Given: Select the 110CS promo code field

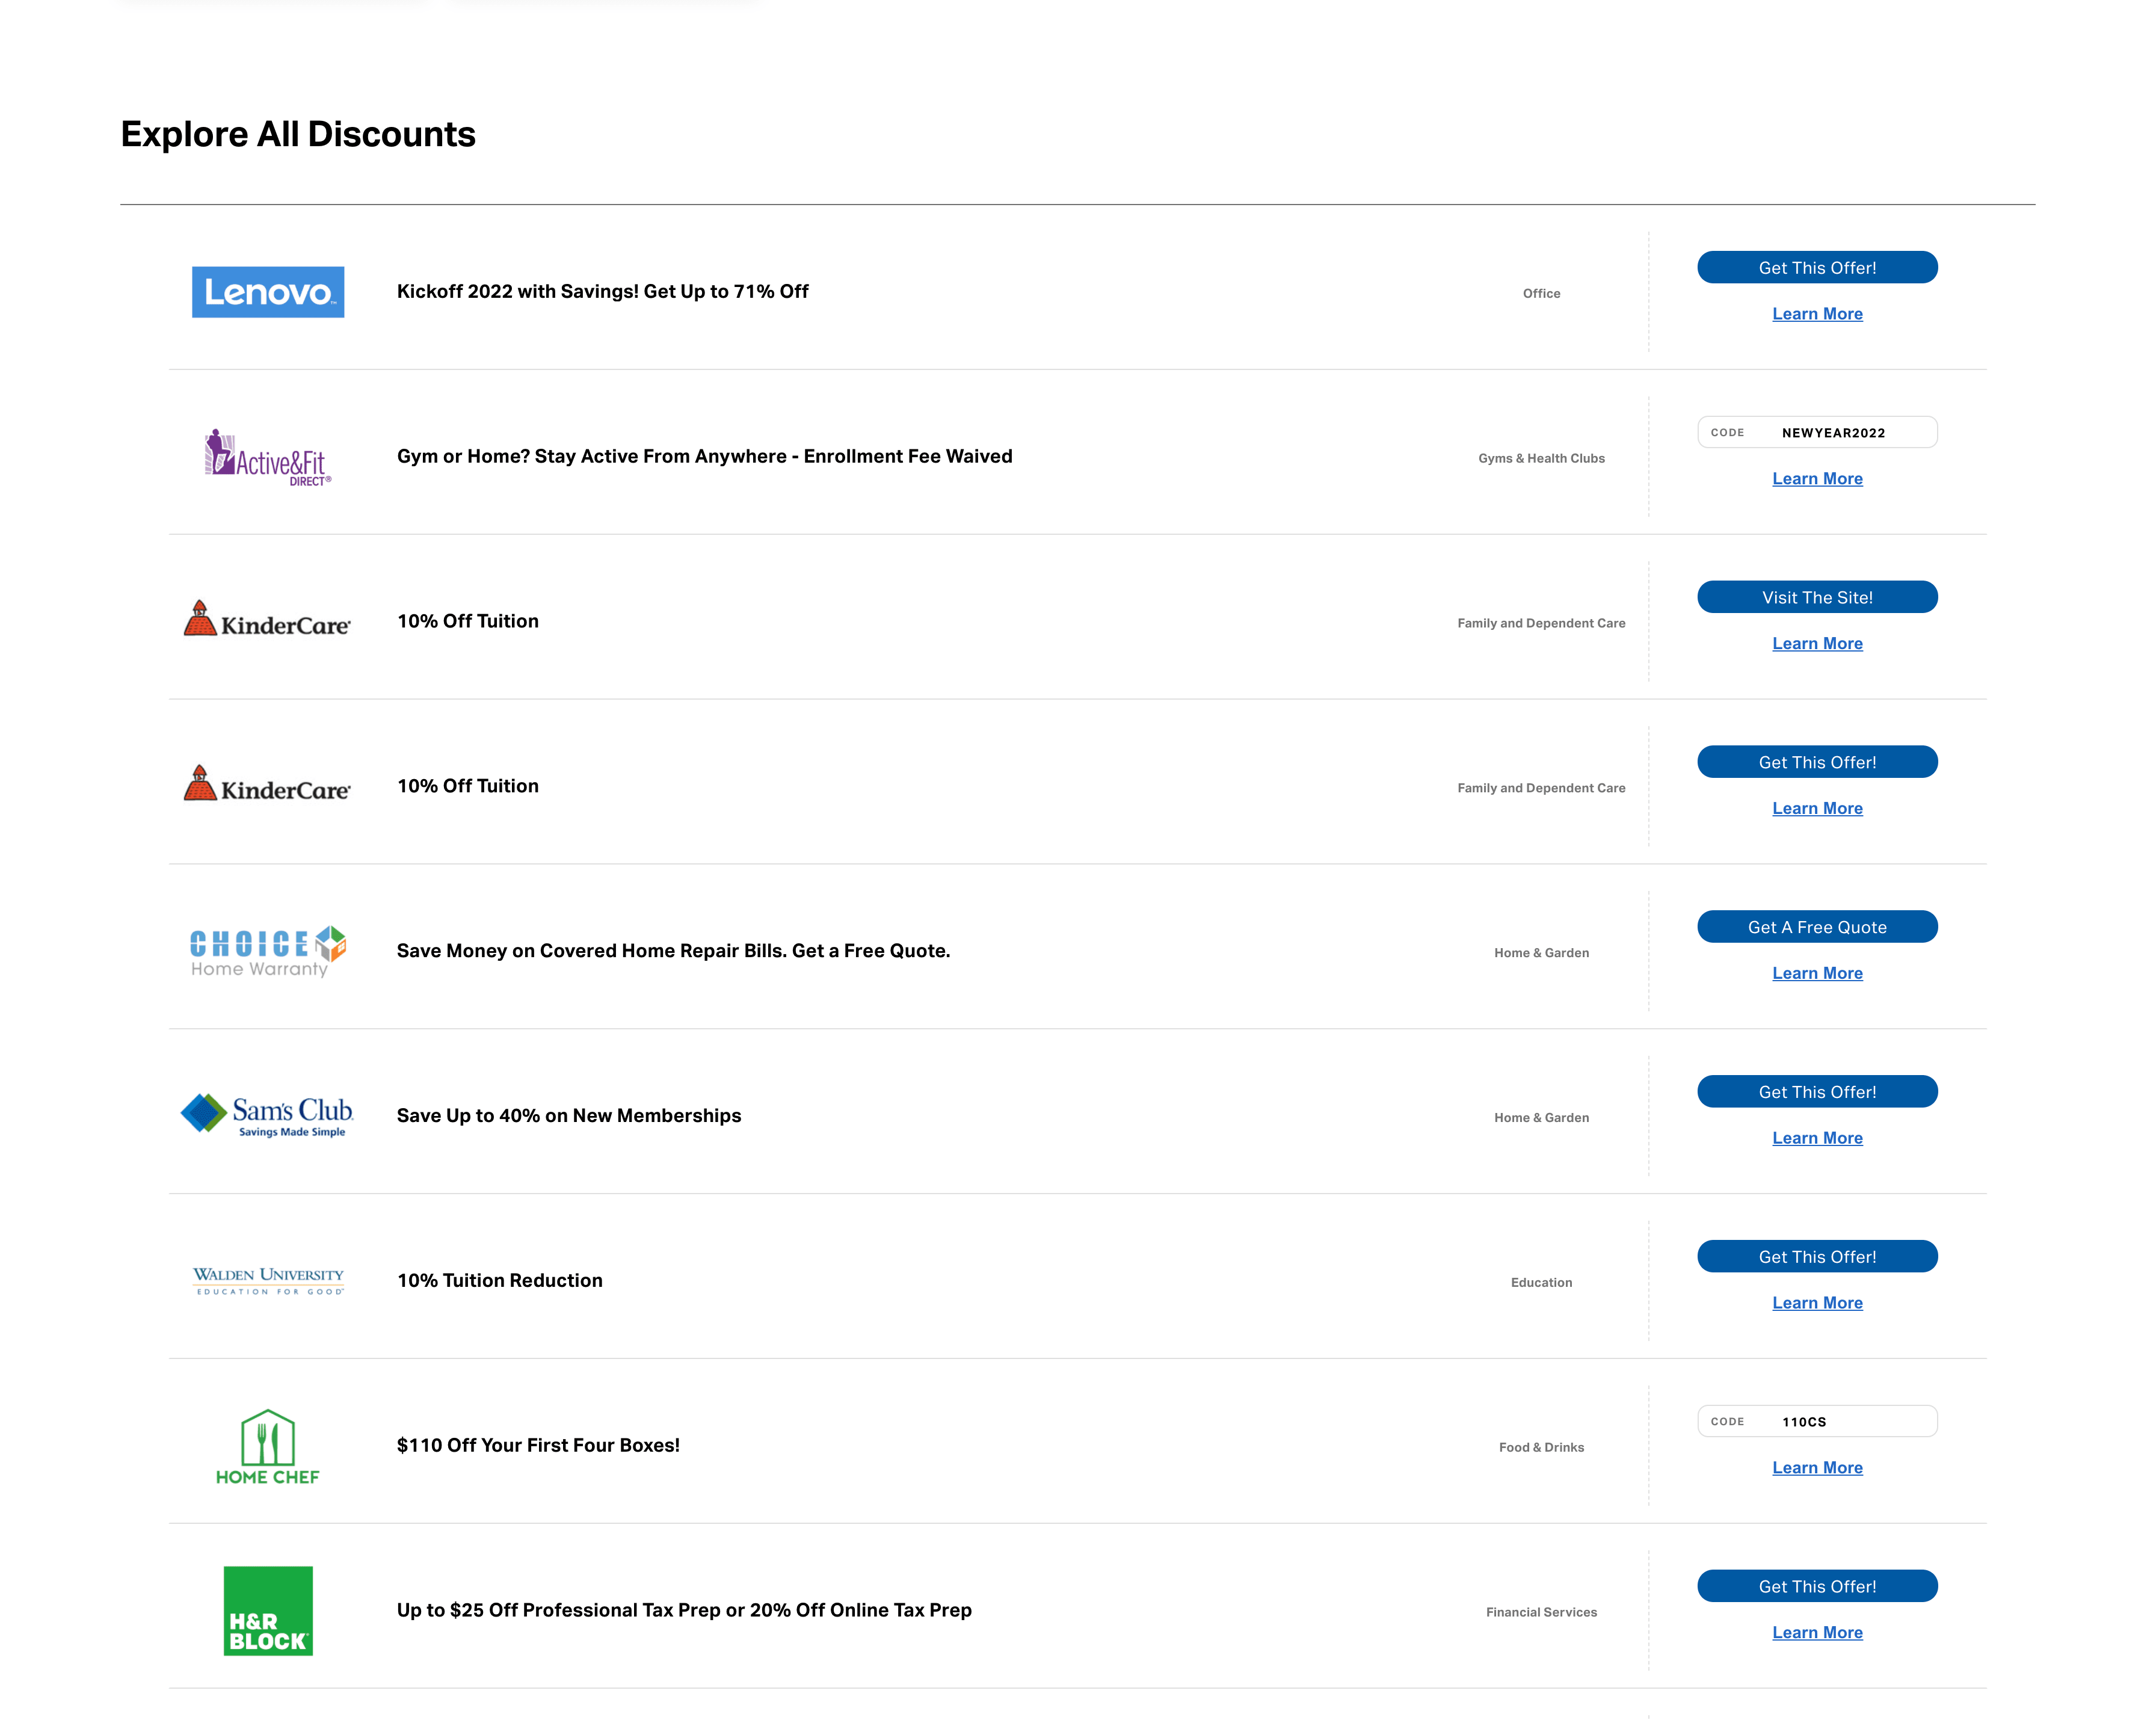Looking at the screenshot, I should (x=1817, y=1421).
